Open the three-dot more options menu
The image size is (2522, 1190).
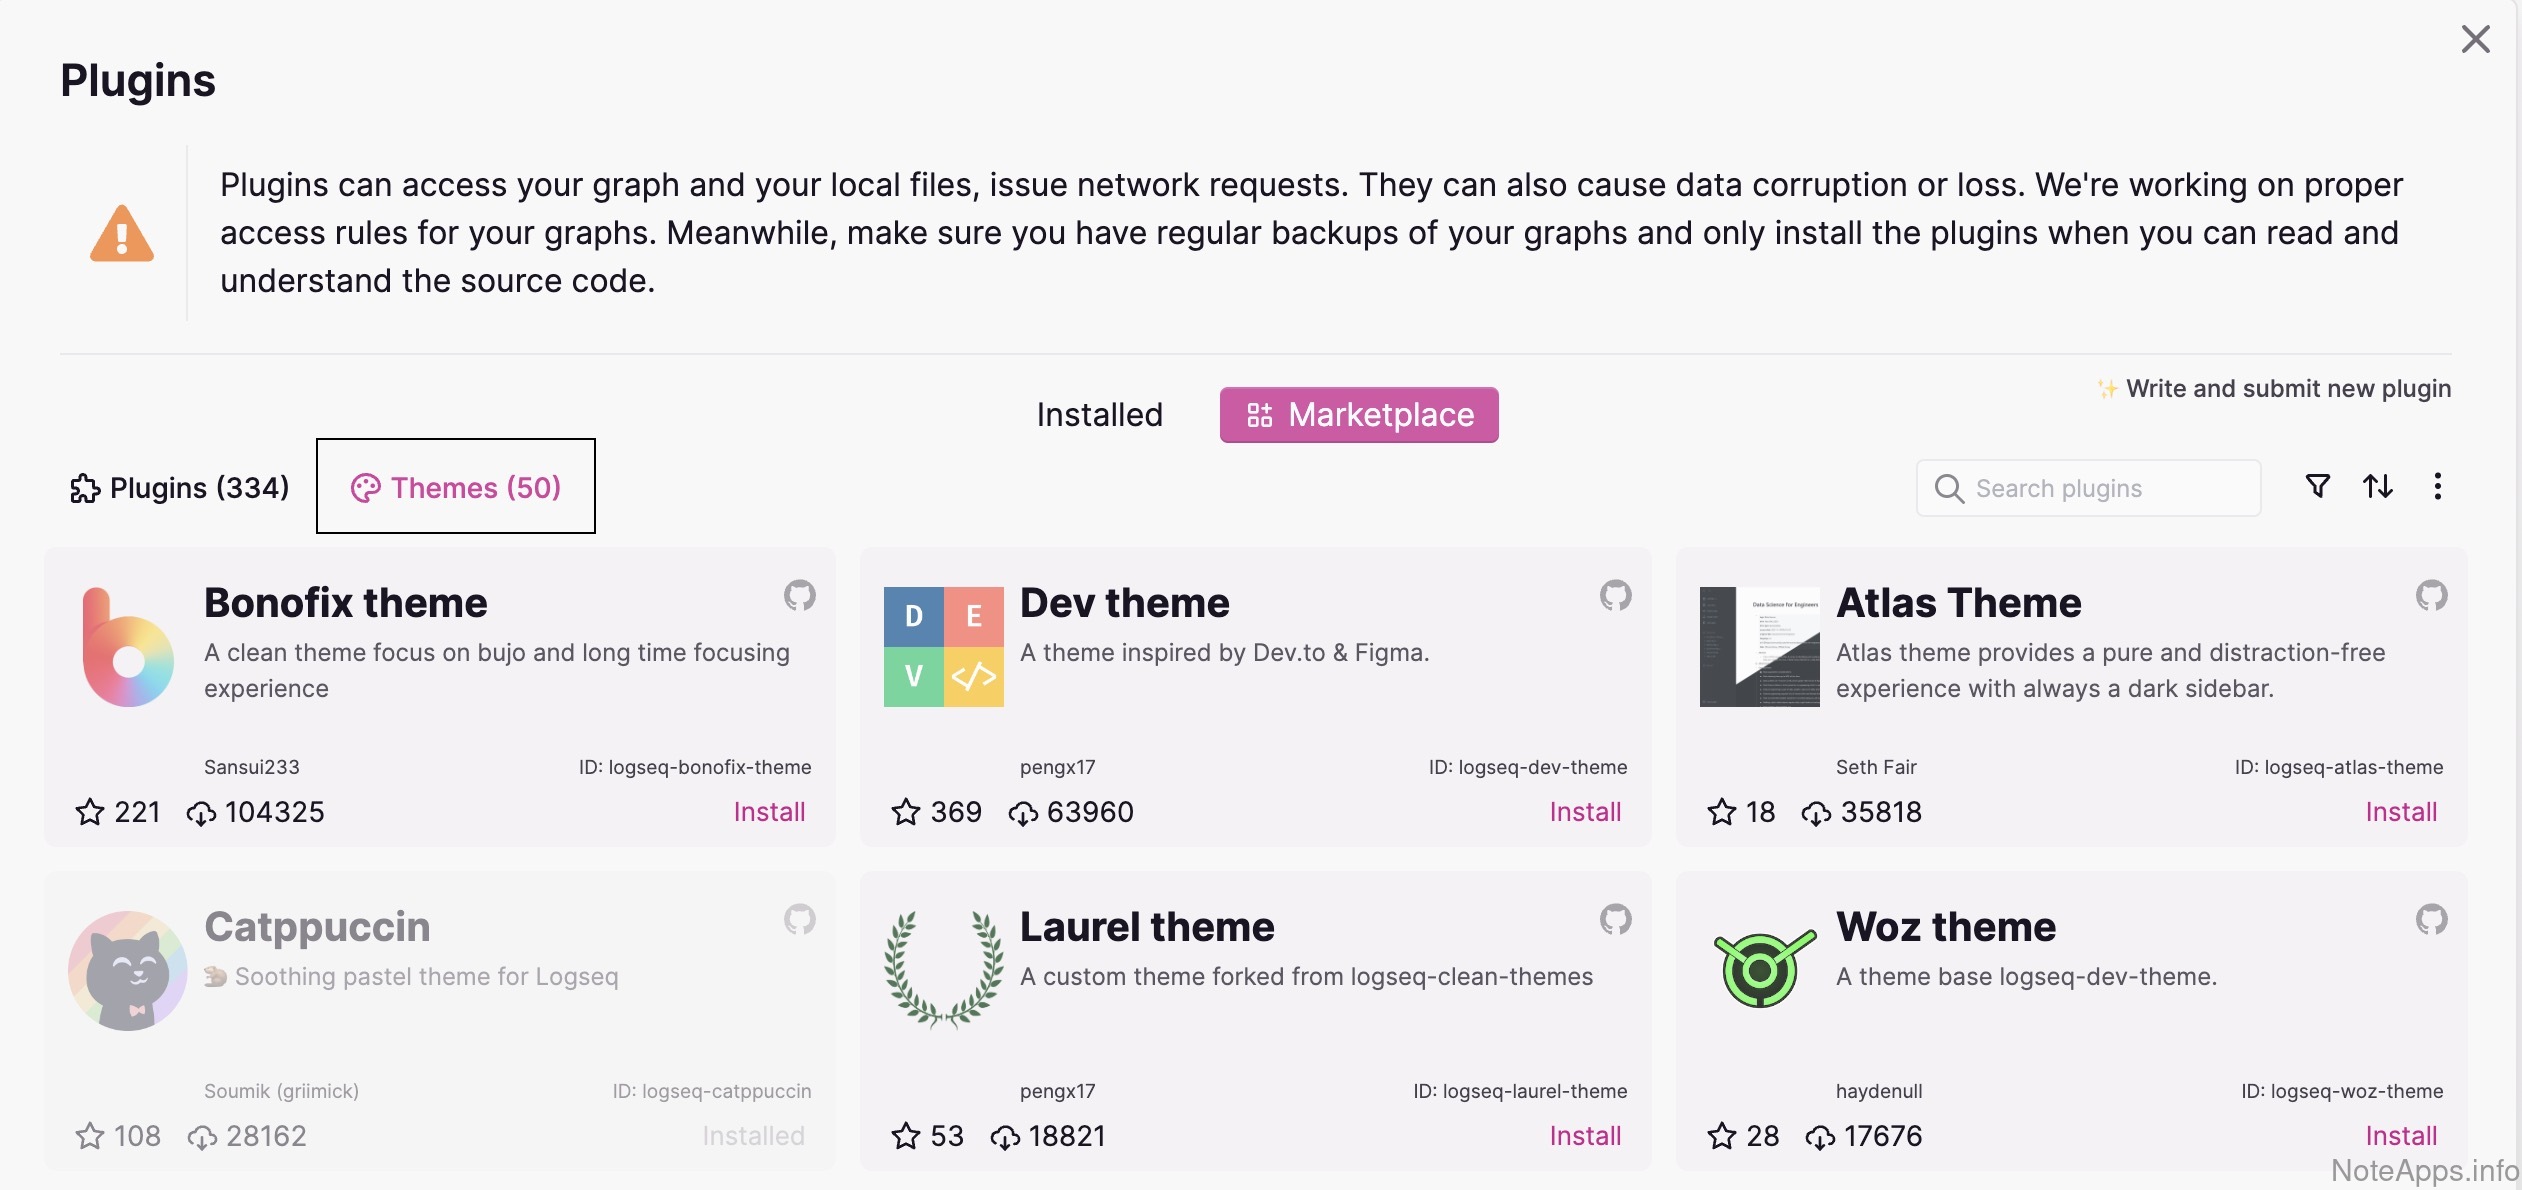pyautogui.click(x=2437, y=487)
